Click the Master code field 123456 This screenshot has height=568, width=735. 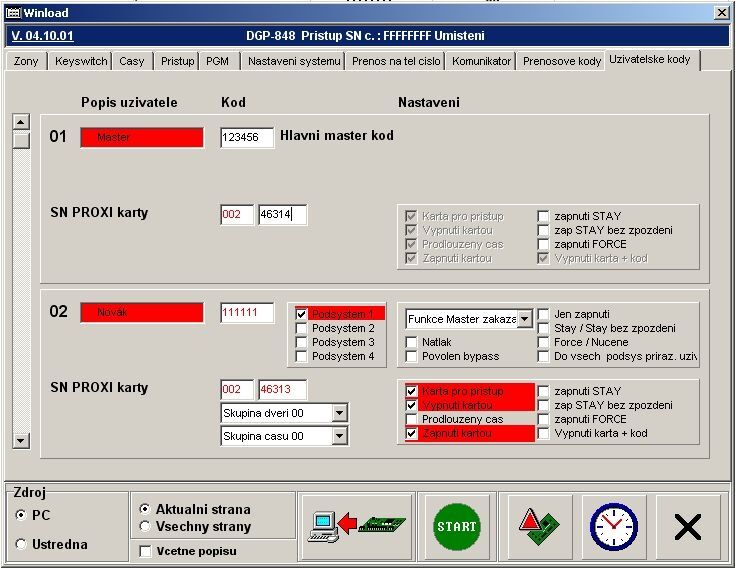pos(247,138)
